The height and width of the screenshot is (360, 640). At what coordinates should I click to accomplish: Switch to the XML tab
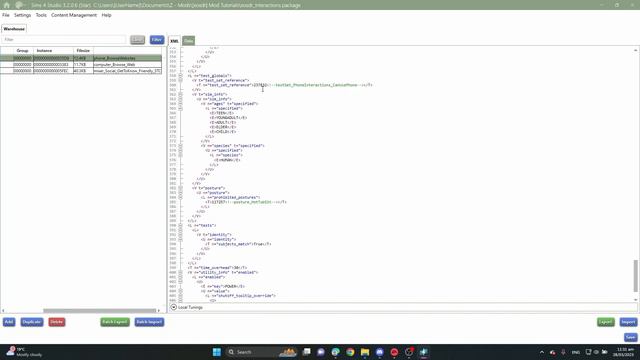coord(174,41)
